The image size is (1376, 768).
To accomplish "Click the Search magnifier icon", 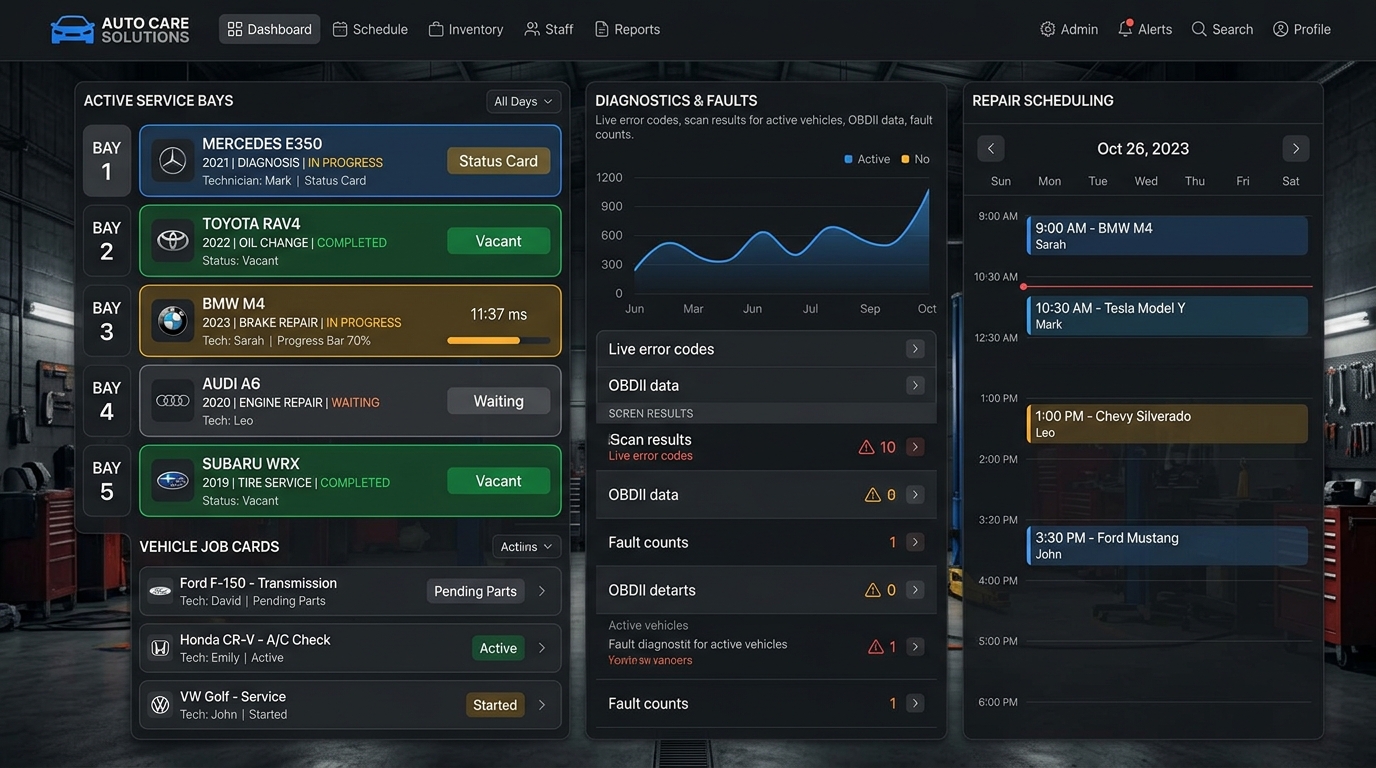I will pos(1199,29).
